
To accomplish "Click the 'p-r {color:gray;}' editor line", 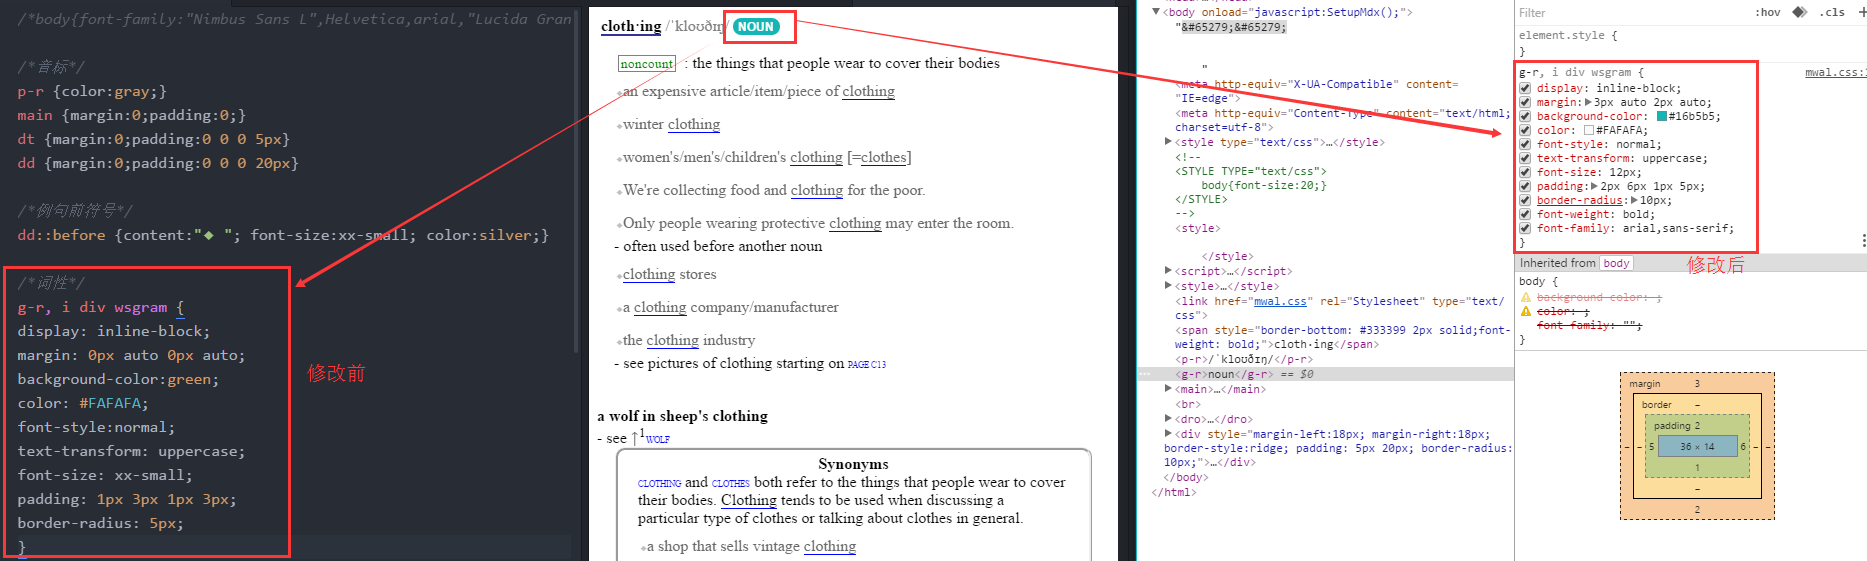I will tap(92, 91).
